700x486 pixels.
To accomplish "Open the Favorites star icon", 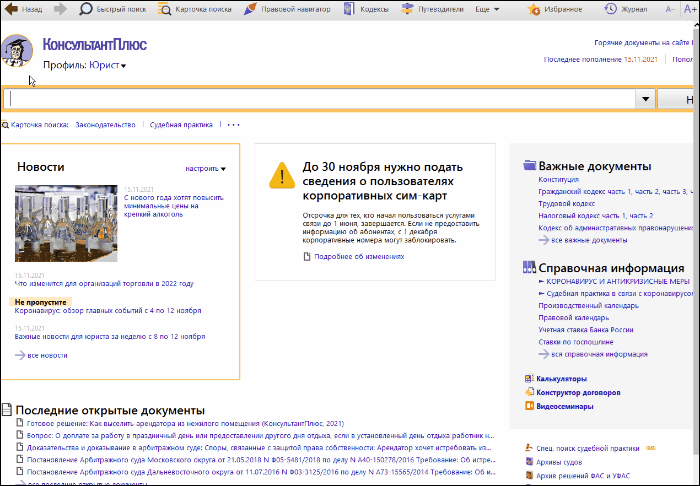I will tap(533, 9).
